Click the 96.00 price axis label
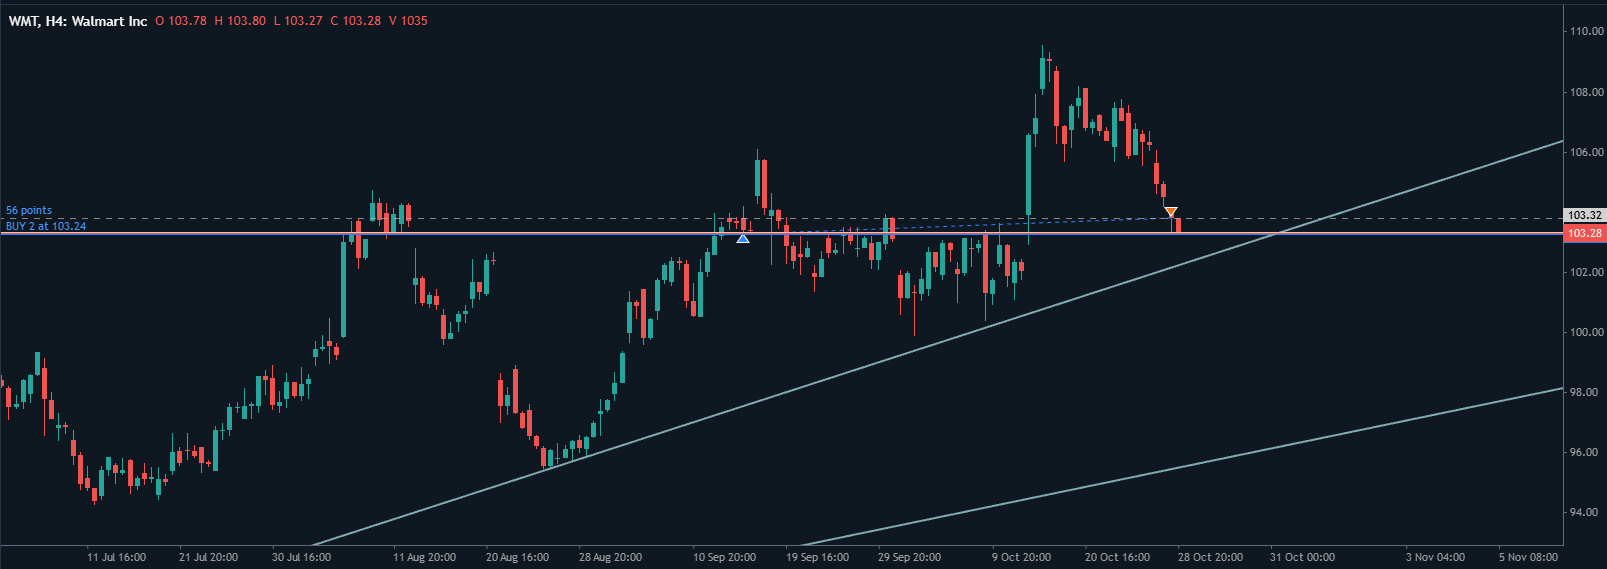This screenshot has width=1607, height=569. [x=1586, y=452]
